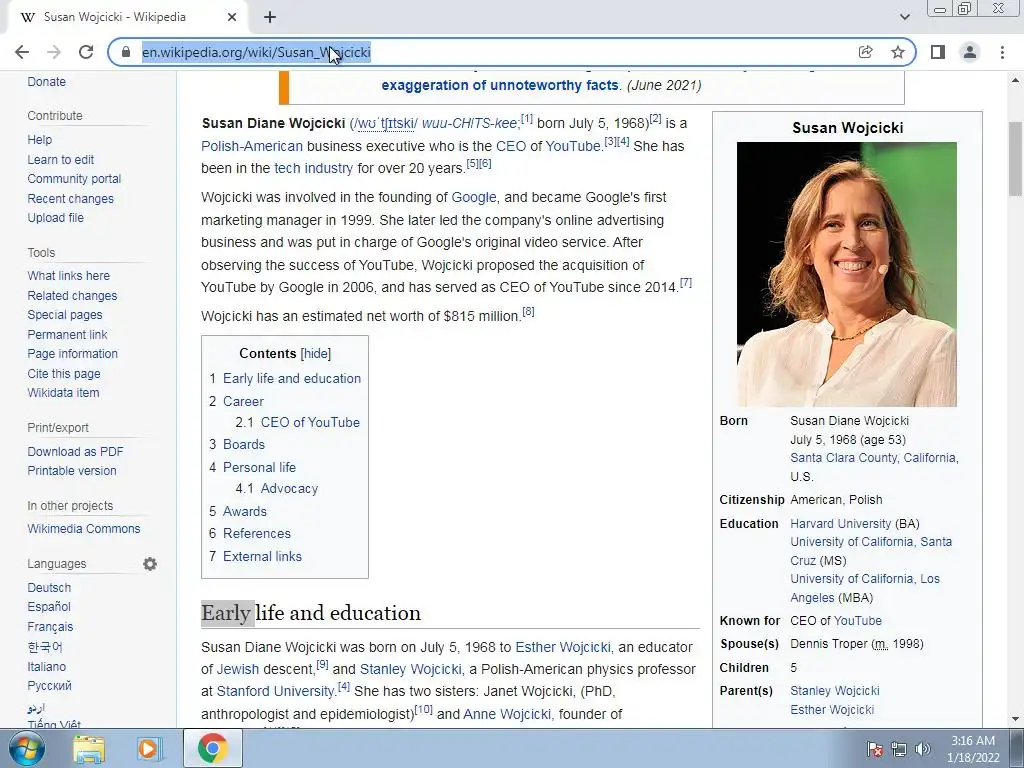The width and height of the screenshot is (1024, 768).
Task: Open the Polish-American link in intro
Action: 252,146
